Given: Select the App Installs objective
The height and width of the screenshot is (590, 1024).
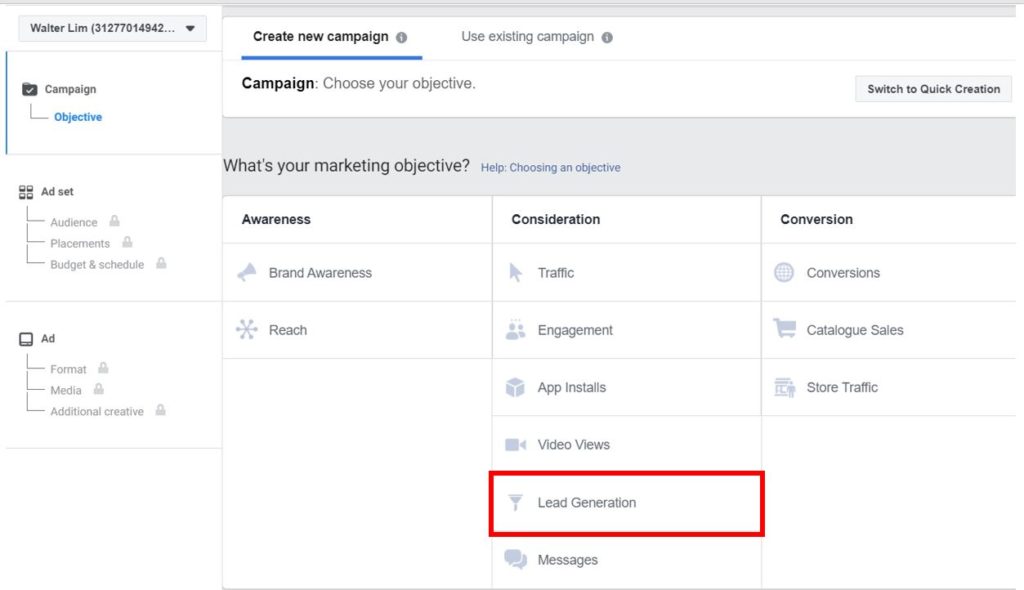Looking at the screenshot, I should (572, 387).
